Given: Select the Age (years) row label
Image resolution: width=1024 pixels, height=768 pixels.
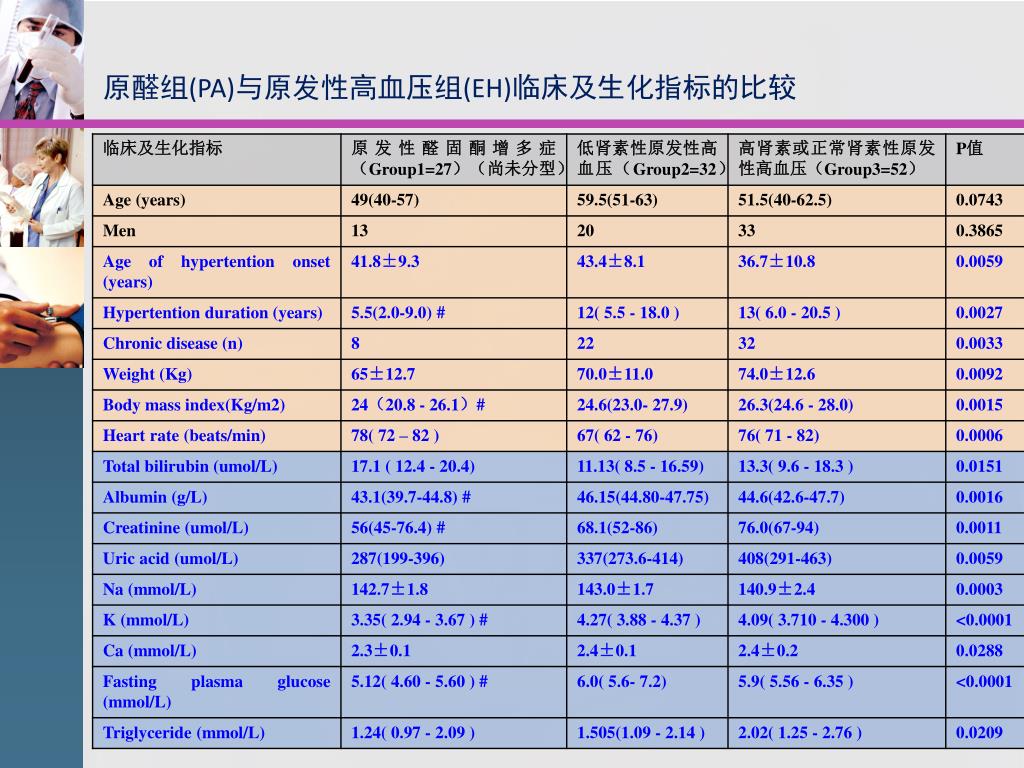Looking at the screenshot, I should pyautogui.click(x=144, y=200).
